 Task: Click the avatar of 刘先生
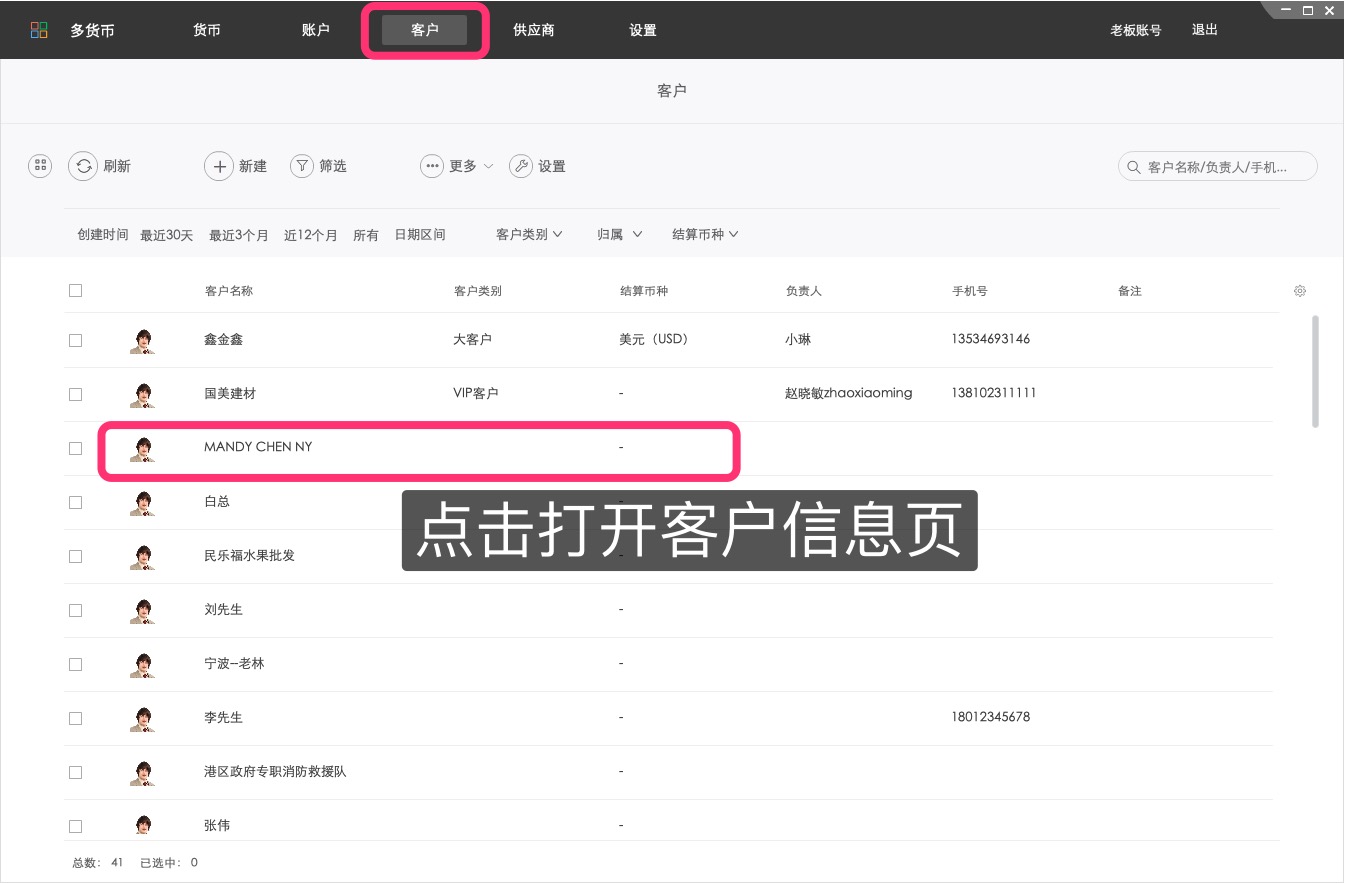tap(143, 610)
